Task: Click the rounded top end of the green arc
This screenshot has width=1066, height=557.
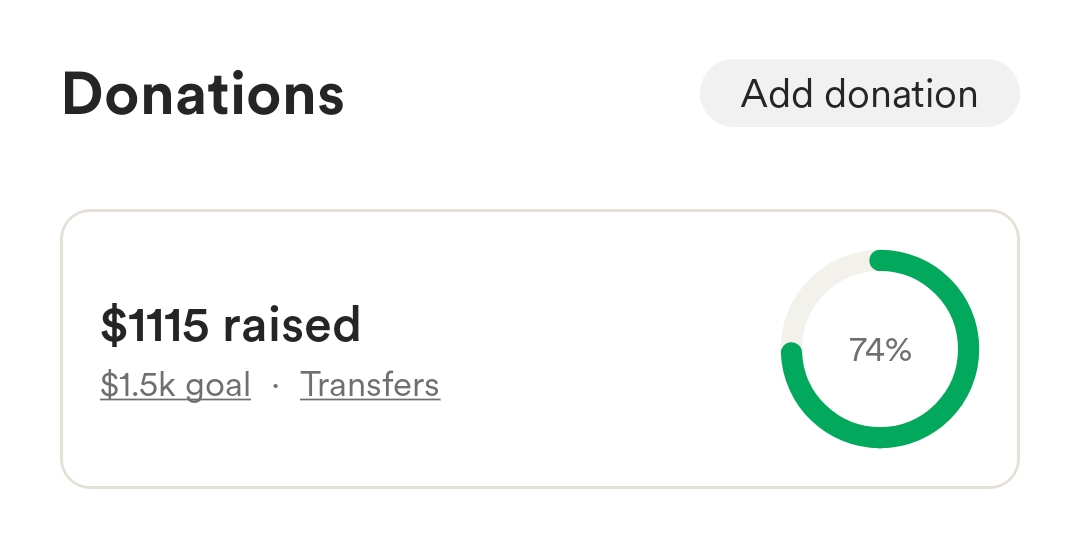Action: pyautogui.click(x=880, y=261)
